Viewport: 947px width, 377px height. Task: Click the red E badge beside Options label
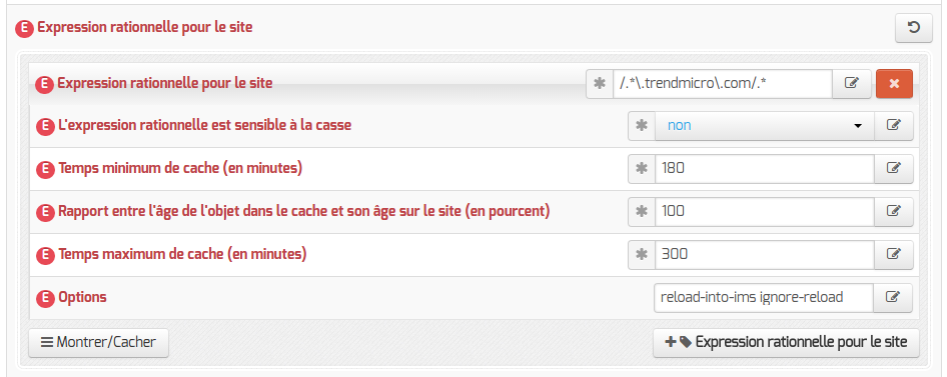click(x=45, y=298)
